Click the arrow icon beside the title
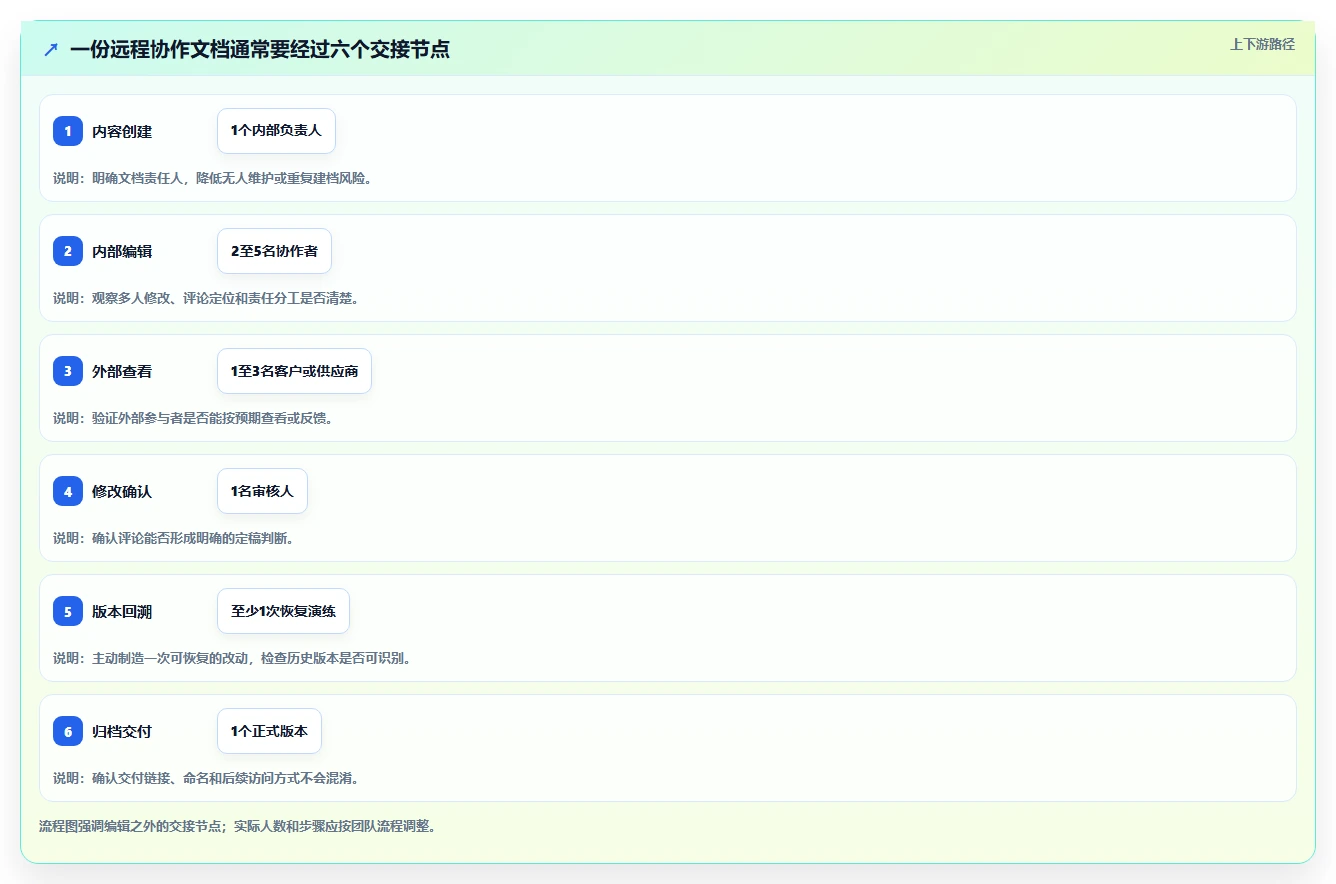The width and height of the screenshot is (1336, 884). coord(51,49)
